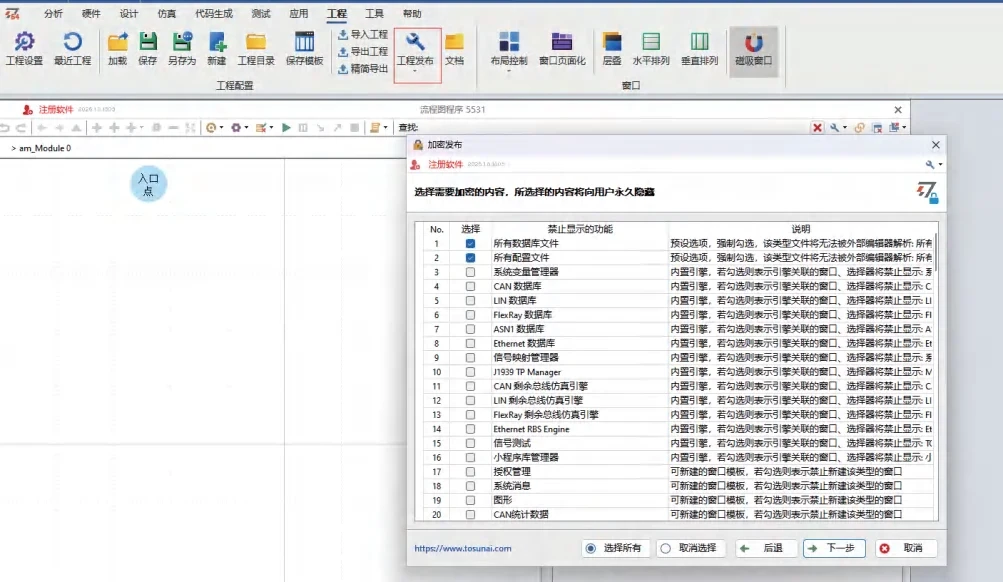1003x582 pixels.
Task: Select row 授权管理 in the list
Action: tap(679, 472)
